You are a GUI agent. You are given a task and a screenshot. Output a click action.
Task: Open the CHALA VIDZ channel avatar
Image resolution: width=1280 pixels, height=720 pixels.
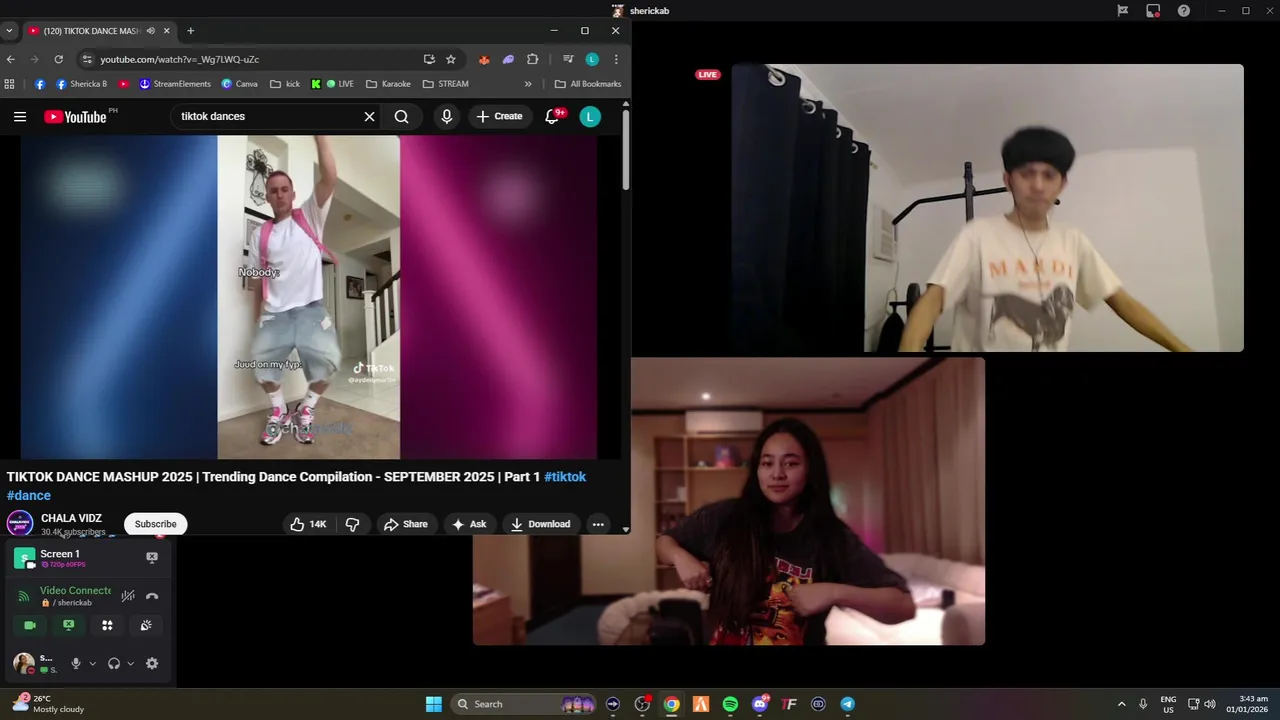click(20, 523)
